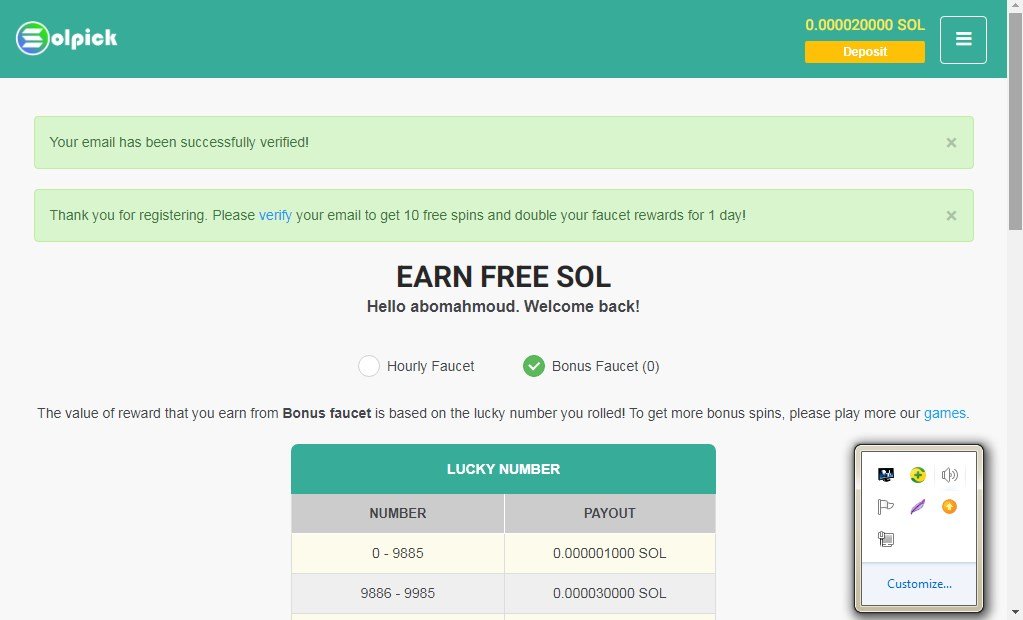Click the orange up-arrow tray icon
This screenshot has height=620, width=1023.
[949, 506]
